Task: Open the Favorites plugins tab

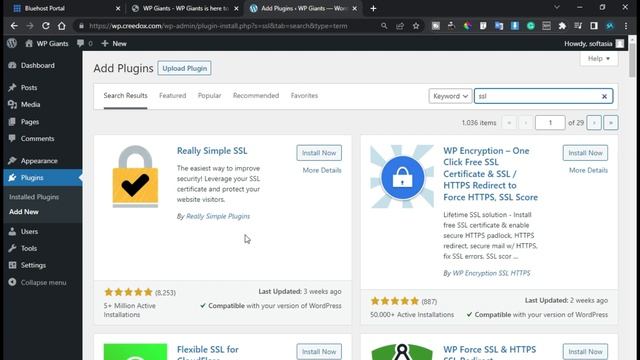Action: tap(304, 96)
